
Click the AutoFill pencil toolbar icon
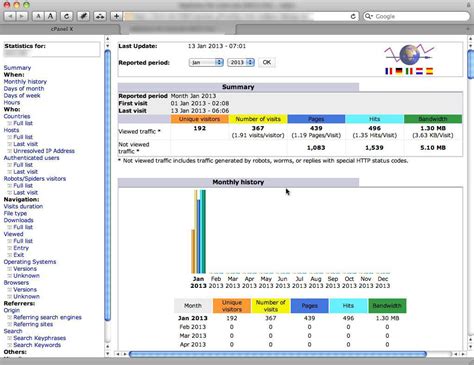tap(83, 16)
